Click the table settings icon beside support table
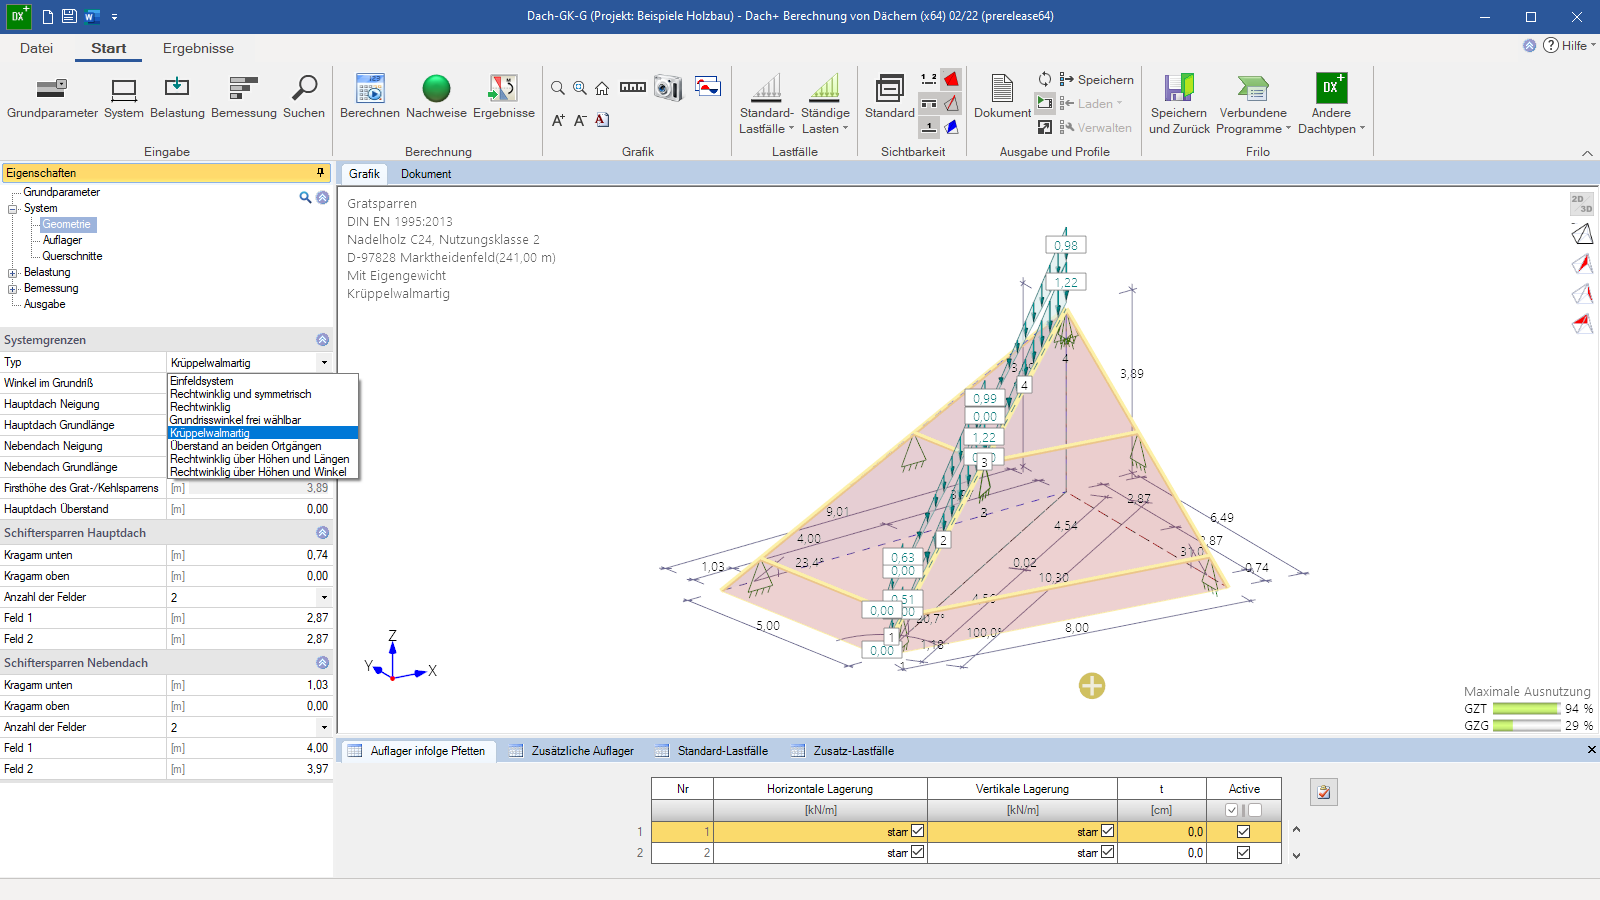 (x=1324, y=792)
